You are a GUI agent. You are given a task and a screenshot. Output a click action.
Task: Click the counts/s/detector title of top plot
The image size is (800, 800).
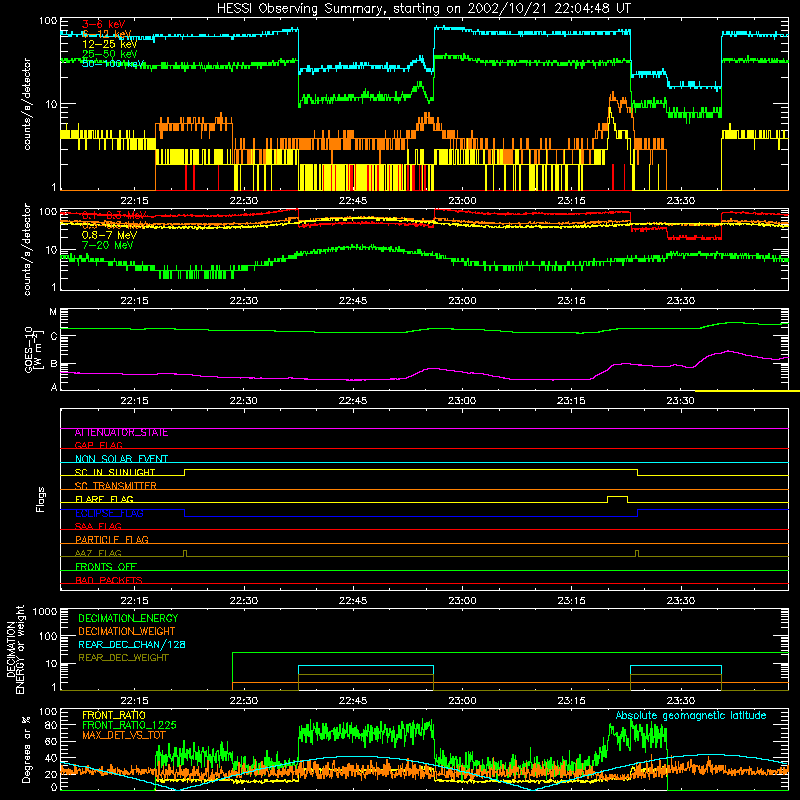click(27, 104)
